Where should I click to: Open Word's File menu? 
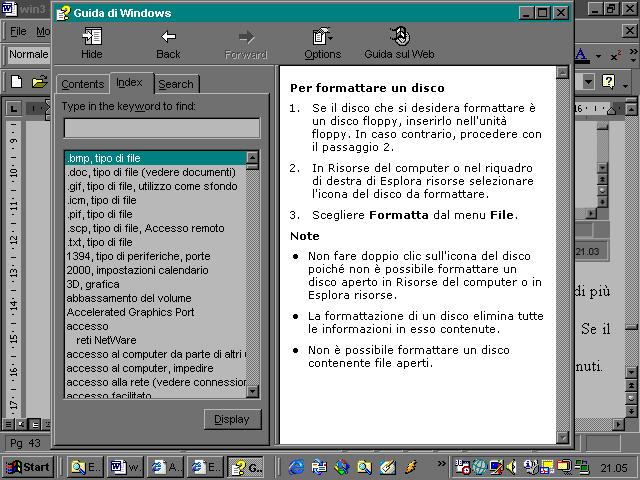(x=18, y=31)
